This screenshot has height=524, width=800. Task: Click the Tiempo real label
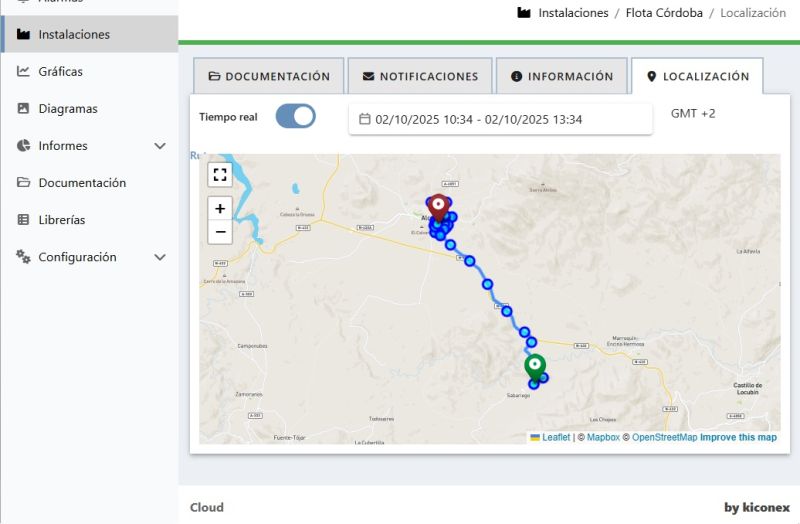[x=228, y=117]
